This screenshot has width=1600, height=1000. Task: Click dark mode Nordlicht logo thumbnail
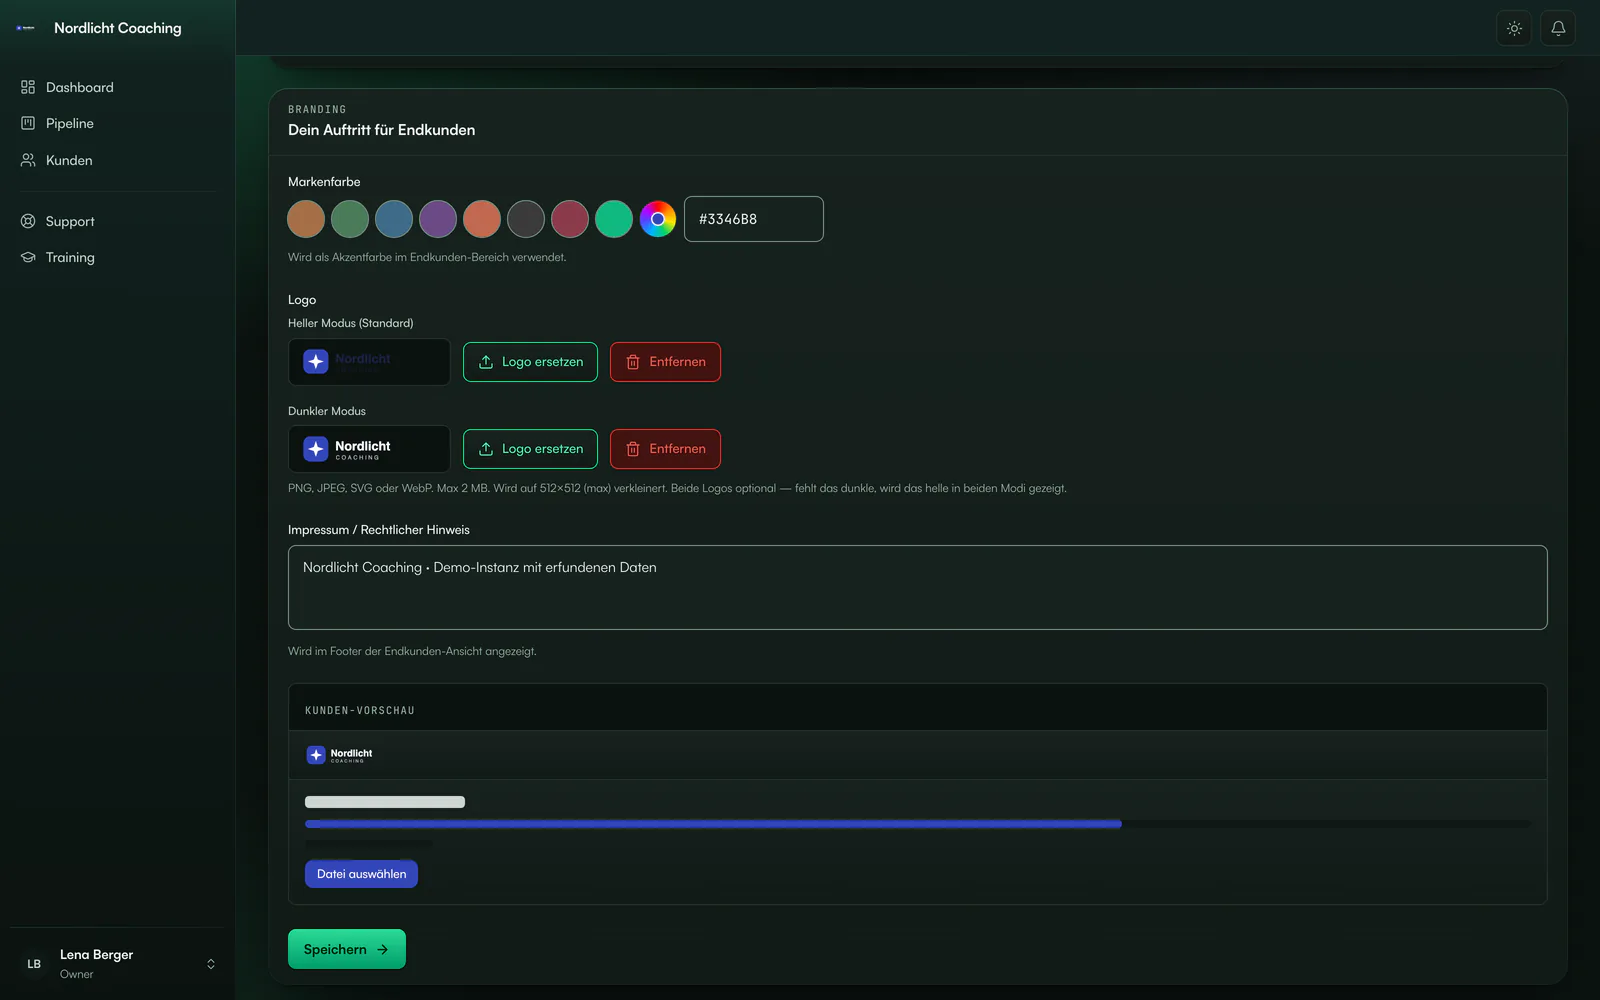[369, 449]
